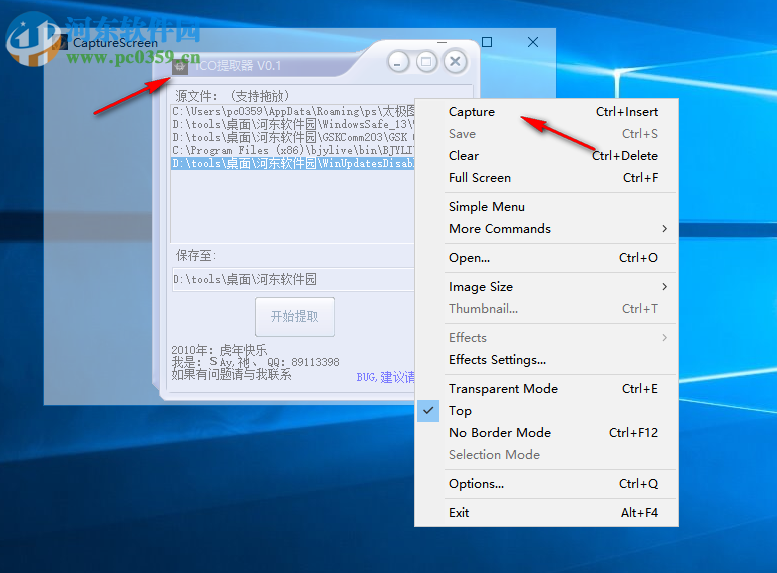The width and height of the screenshot is (777, 573).
Task: Click the CaptureScreen title text
Action: [115, 43]
